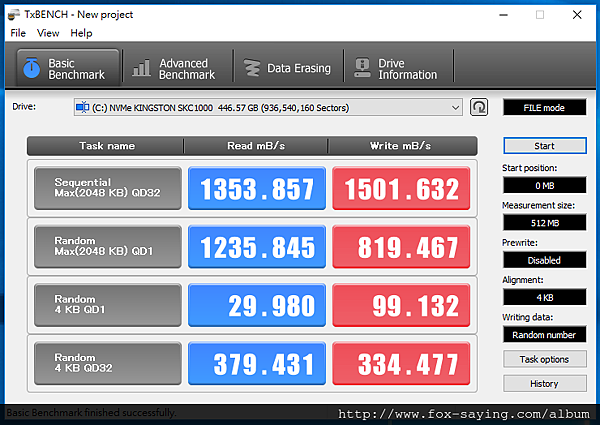Open the Writing data Random number selector
The image size is (600, 425).
[545, 335]
